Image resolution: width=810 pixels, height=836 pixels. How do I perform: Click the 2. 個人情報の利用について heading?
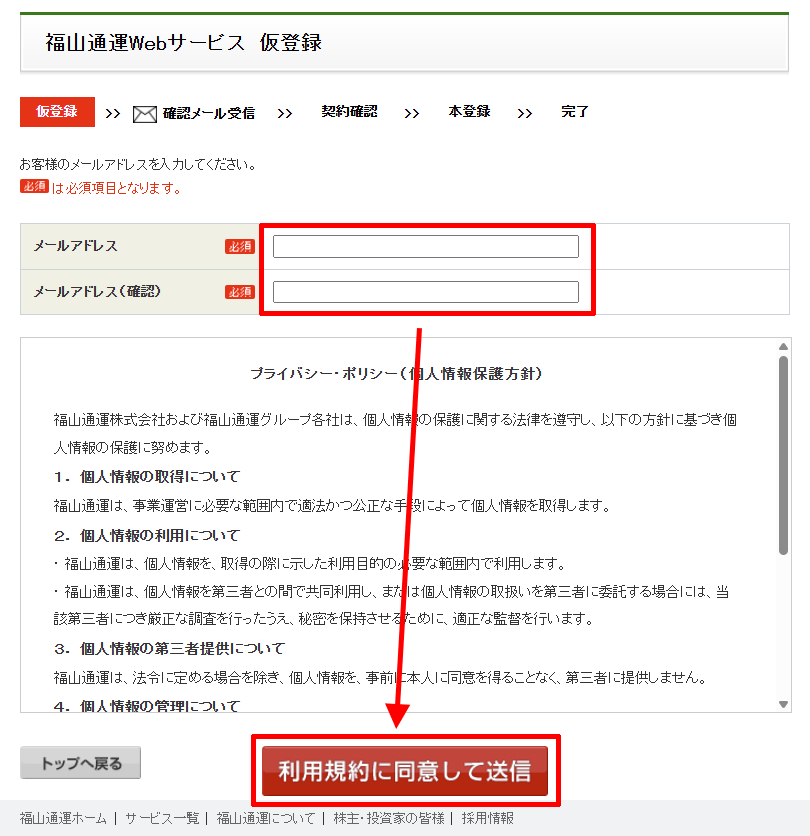click(147, 535)
